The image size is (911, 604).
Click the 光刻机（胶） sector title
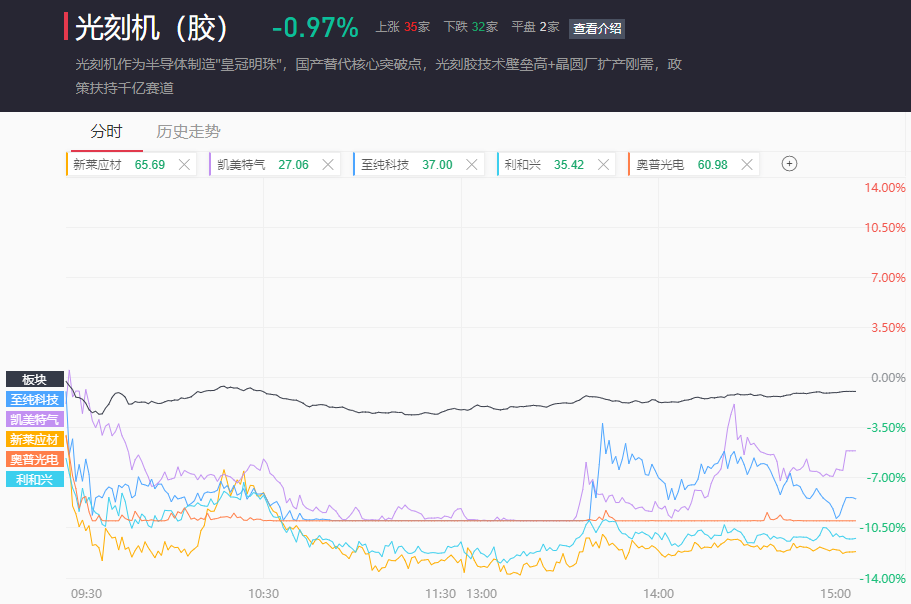pyautogui.click(x=152, y=28)
